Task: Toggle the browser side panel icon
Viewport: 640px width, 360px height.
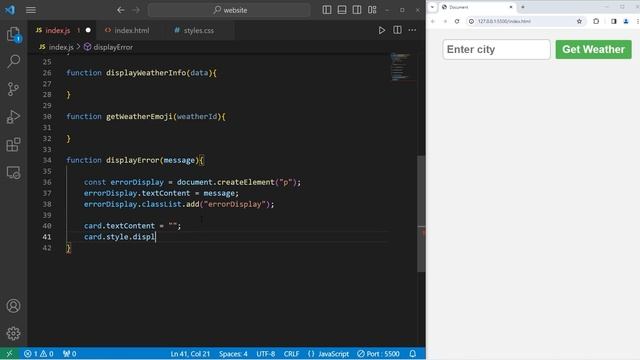Action: click(613, 21)
